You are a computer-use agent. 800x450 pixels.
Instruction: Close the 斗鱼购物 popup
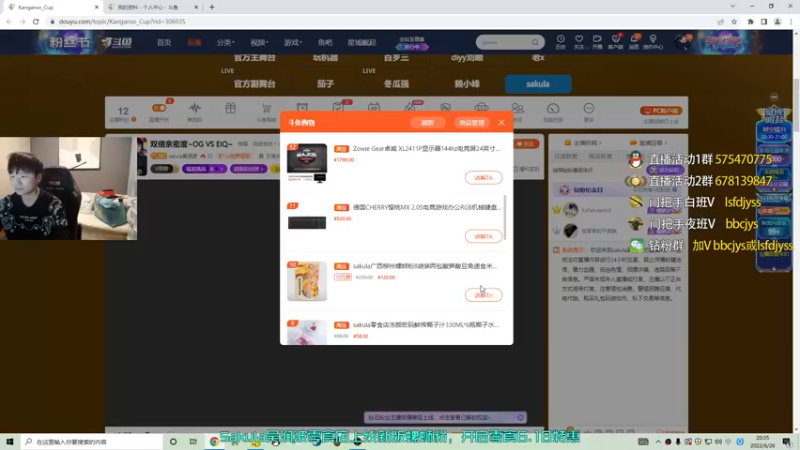click(502, 122)
